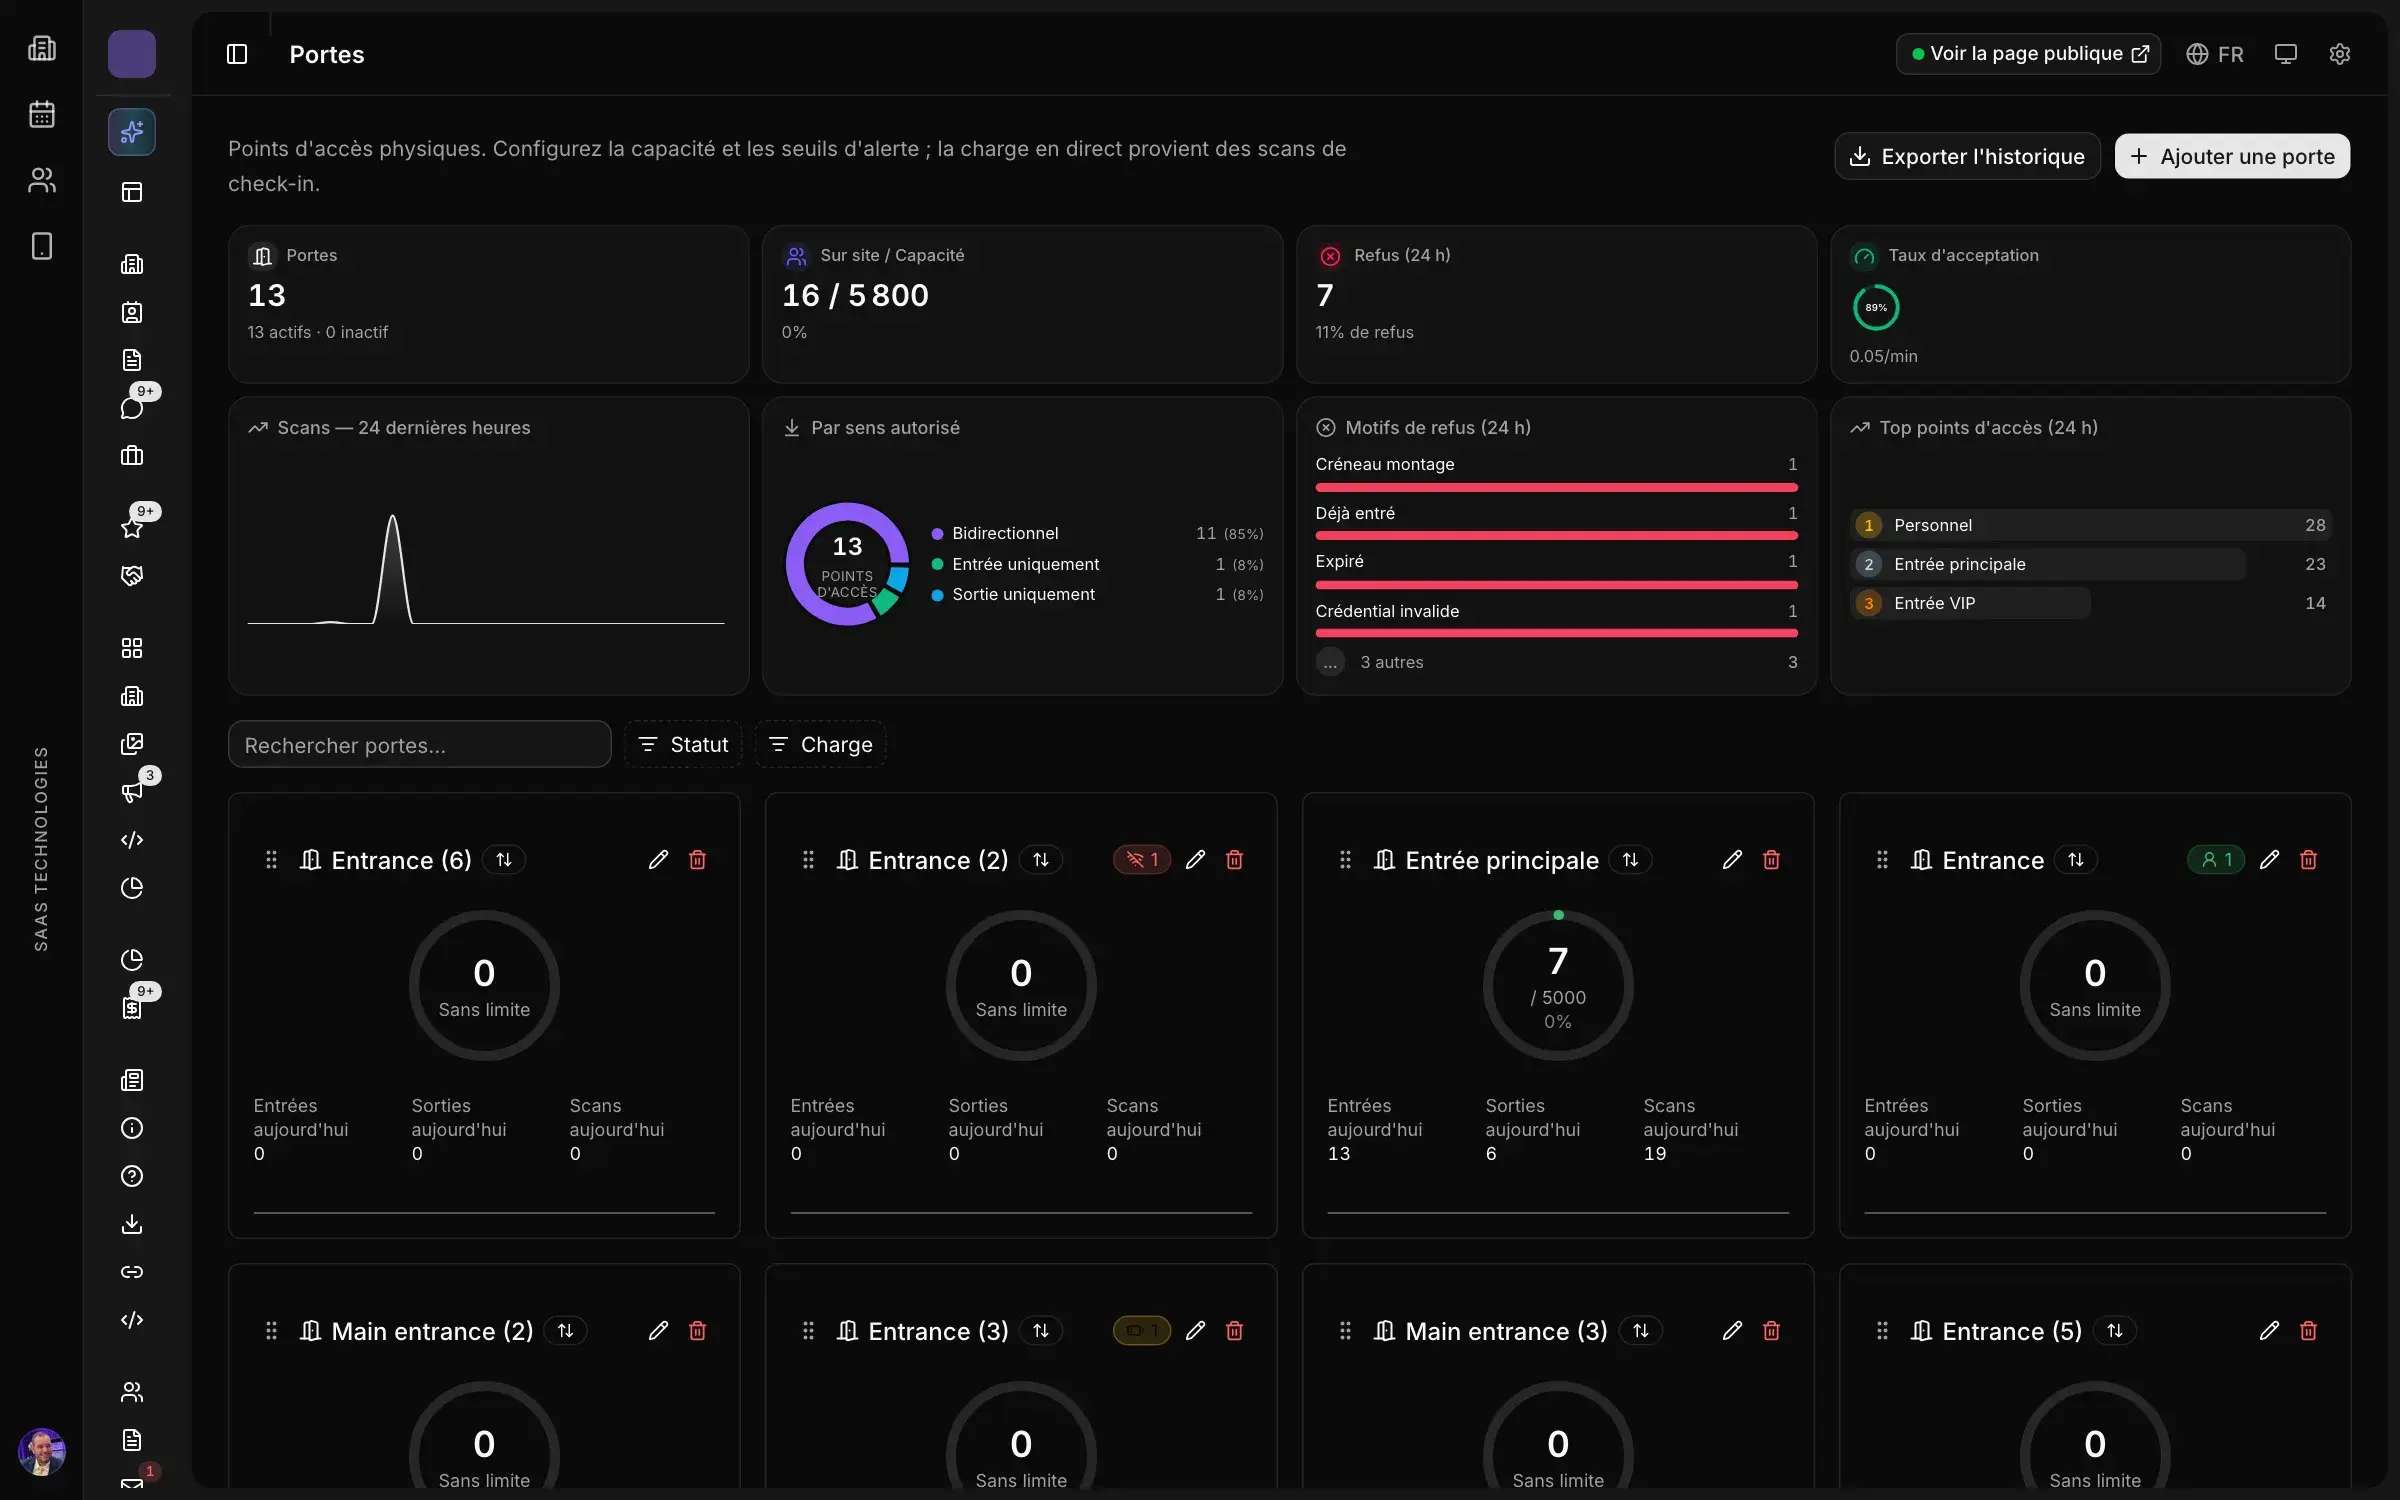2400x1500 pixels.
Task: Click Ajouter une porte button
Action: (x=2232, y=156)
